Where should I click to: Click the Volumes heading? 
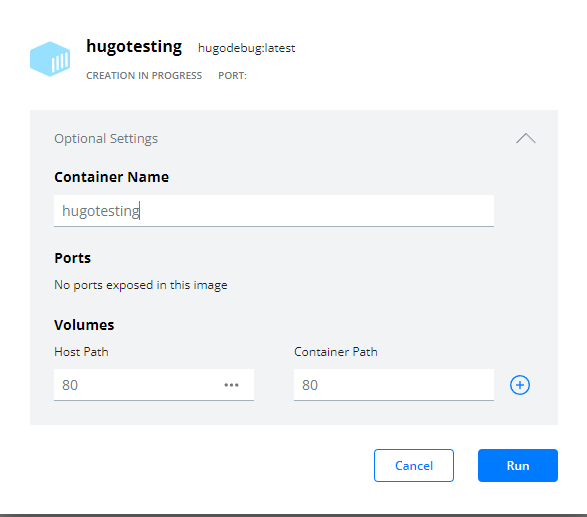tap(84, 325)
